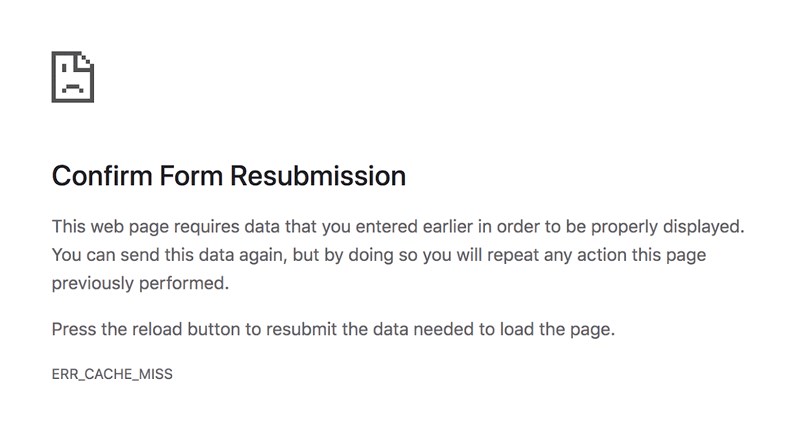The width and height of the screenshot is (795, 436).
Task: Click the word Form in the heading
Action: click(x=191, y=176)
